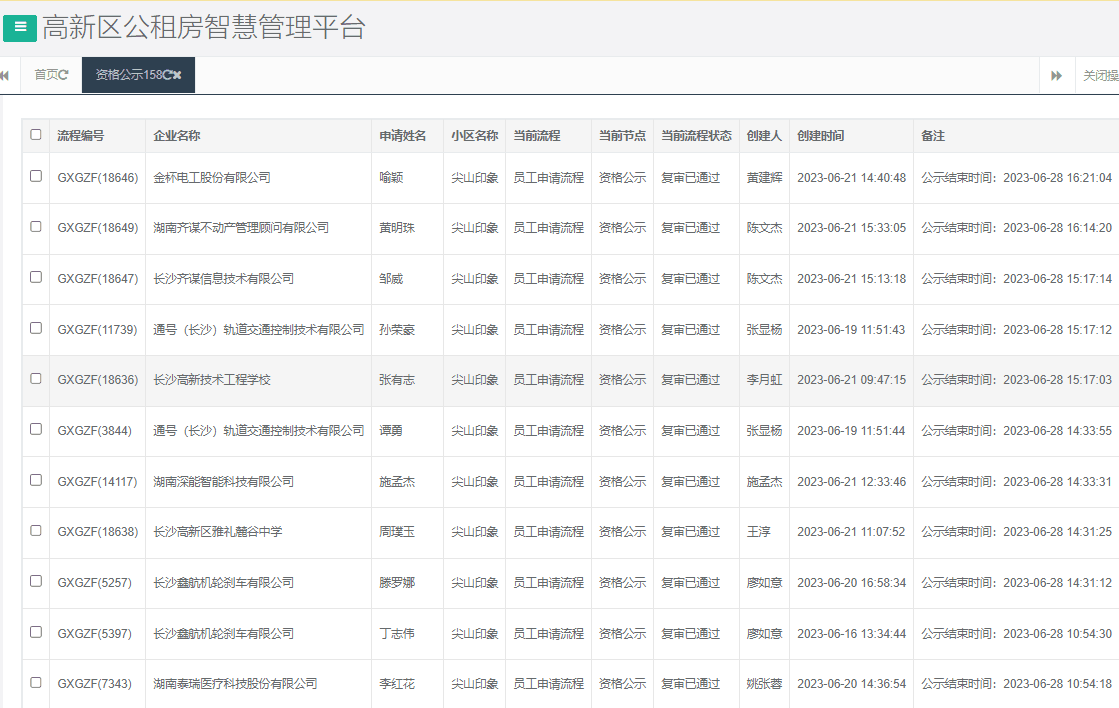Select the 资格公示158 tab

(x=125, y=74)
